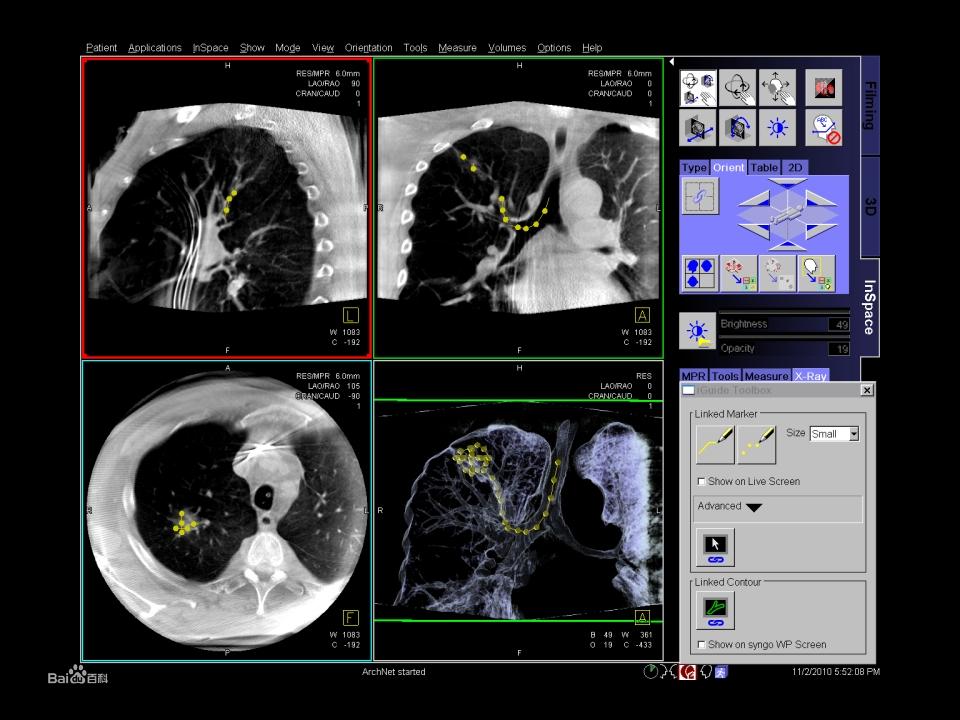
Task: Open the Measure menu in menu bar
Action: [x=457, y=48]
